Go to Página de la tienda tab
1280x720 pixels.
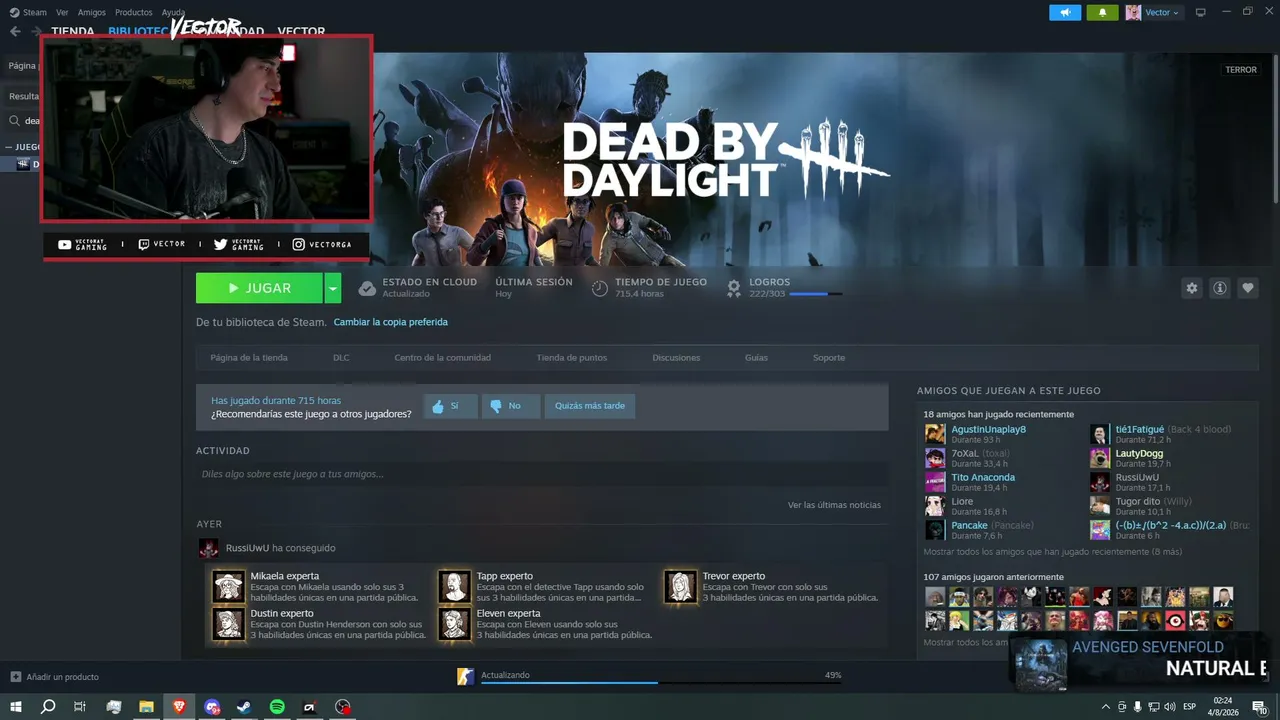(x=249, y=358)
